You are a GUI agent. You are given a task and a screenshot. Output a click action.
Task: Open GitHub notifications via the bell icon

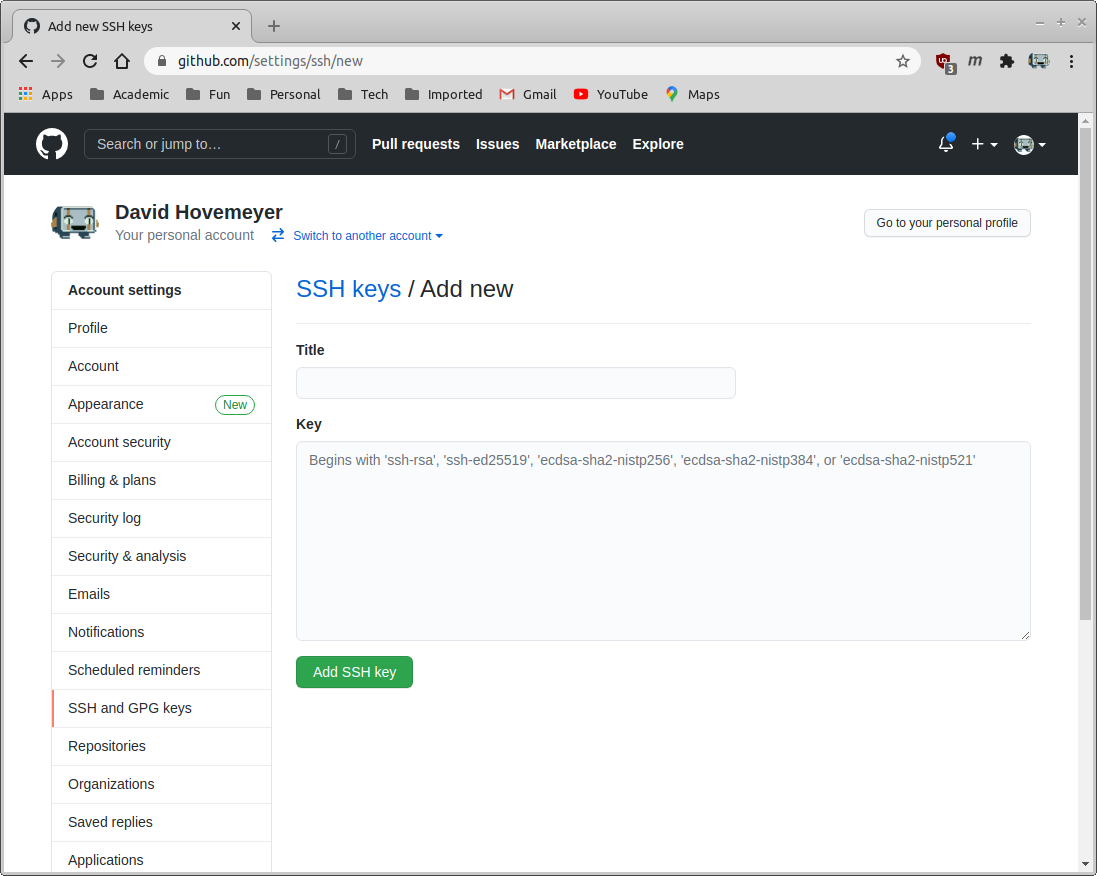pyautogui.click(x=945, y=144)
